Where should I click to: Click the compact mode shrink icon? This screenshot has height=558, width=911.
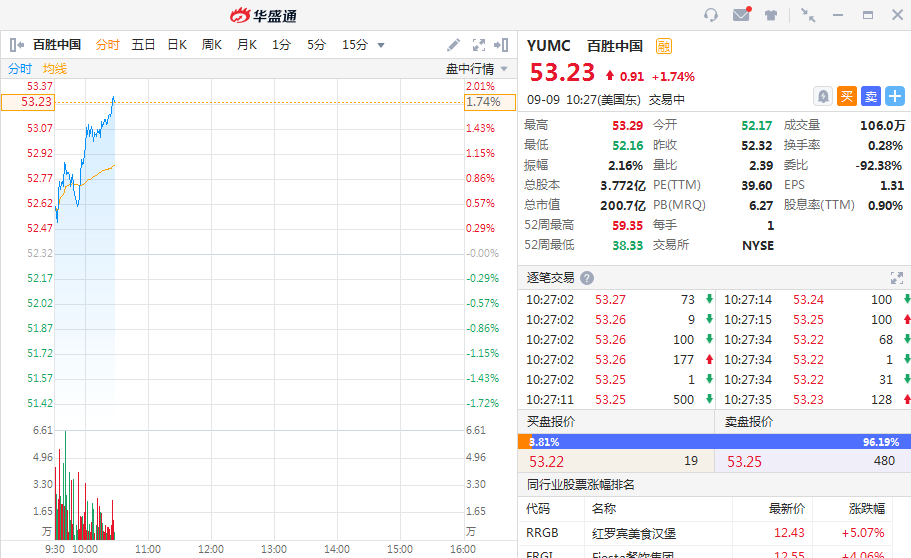[808, 15]
